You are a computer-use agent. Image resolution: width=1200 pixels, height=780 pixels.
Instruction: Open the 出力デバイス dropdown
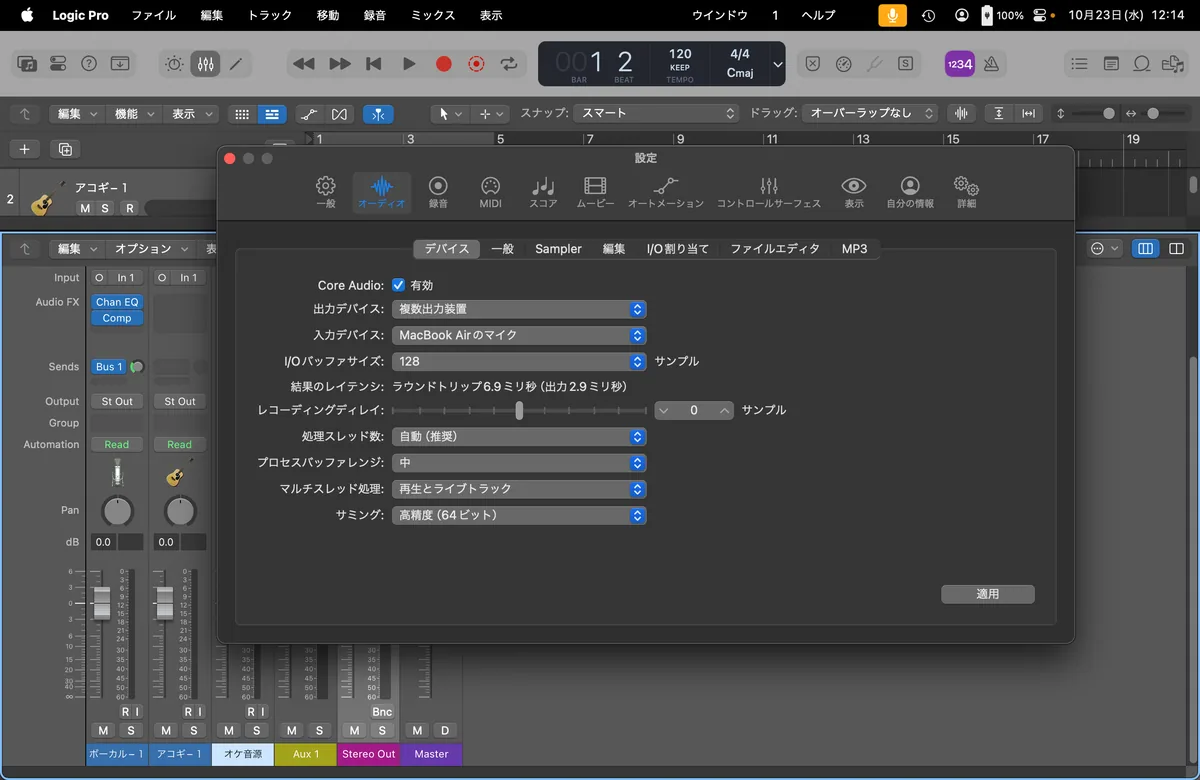(x=519, y=309)
